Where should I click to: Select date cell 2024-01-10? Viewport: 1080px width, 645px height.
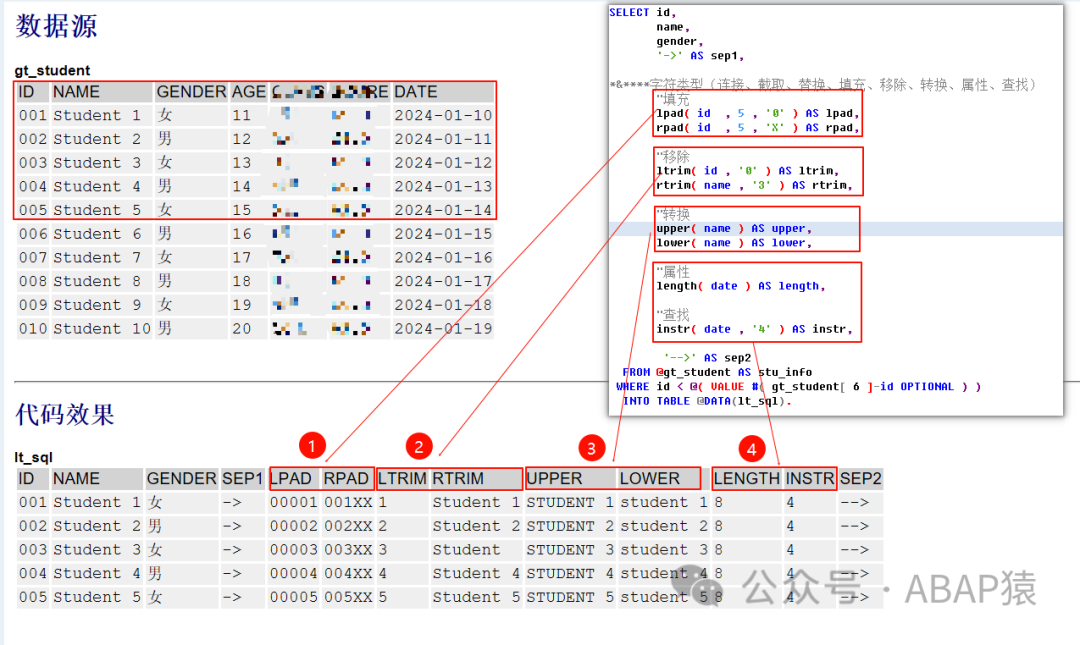(x=443, y=115)
